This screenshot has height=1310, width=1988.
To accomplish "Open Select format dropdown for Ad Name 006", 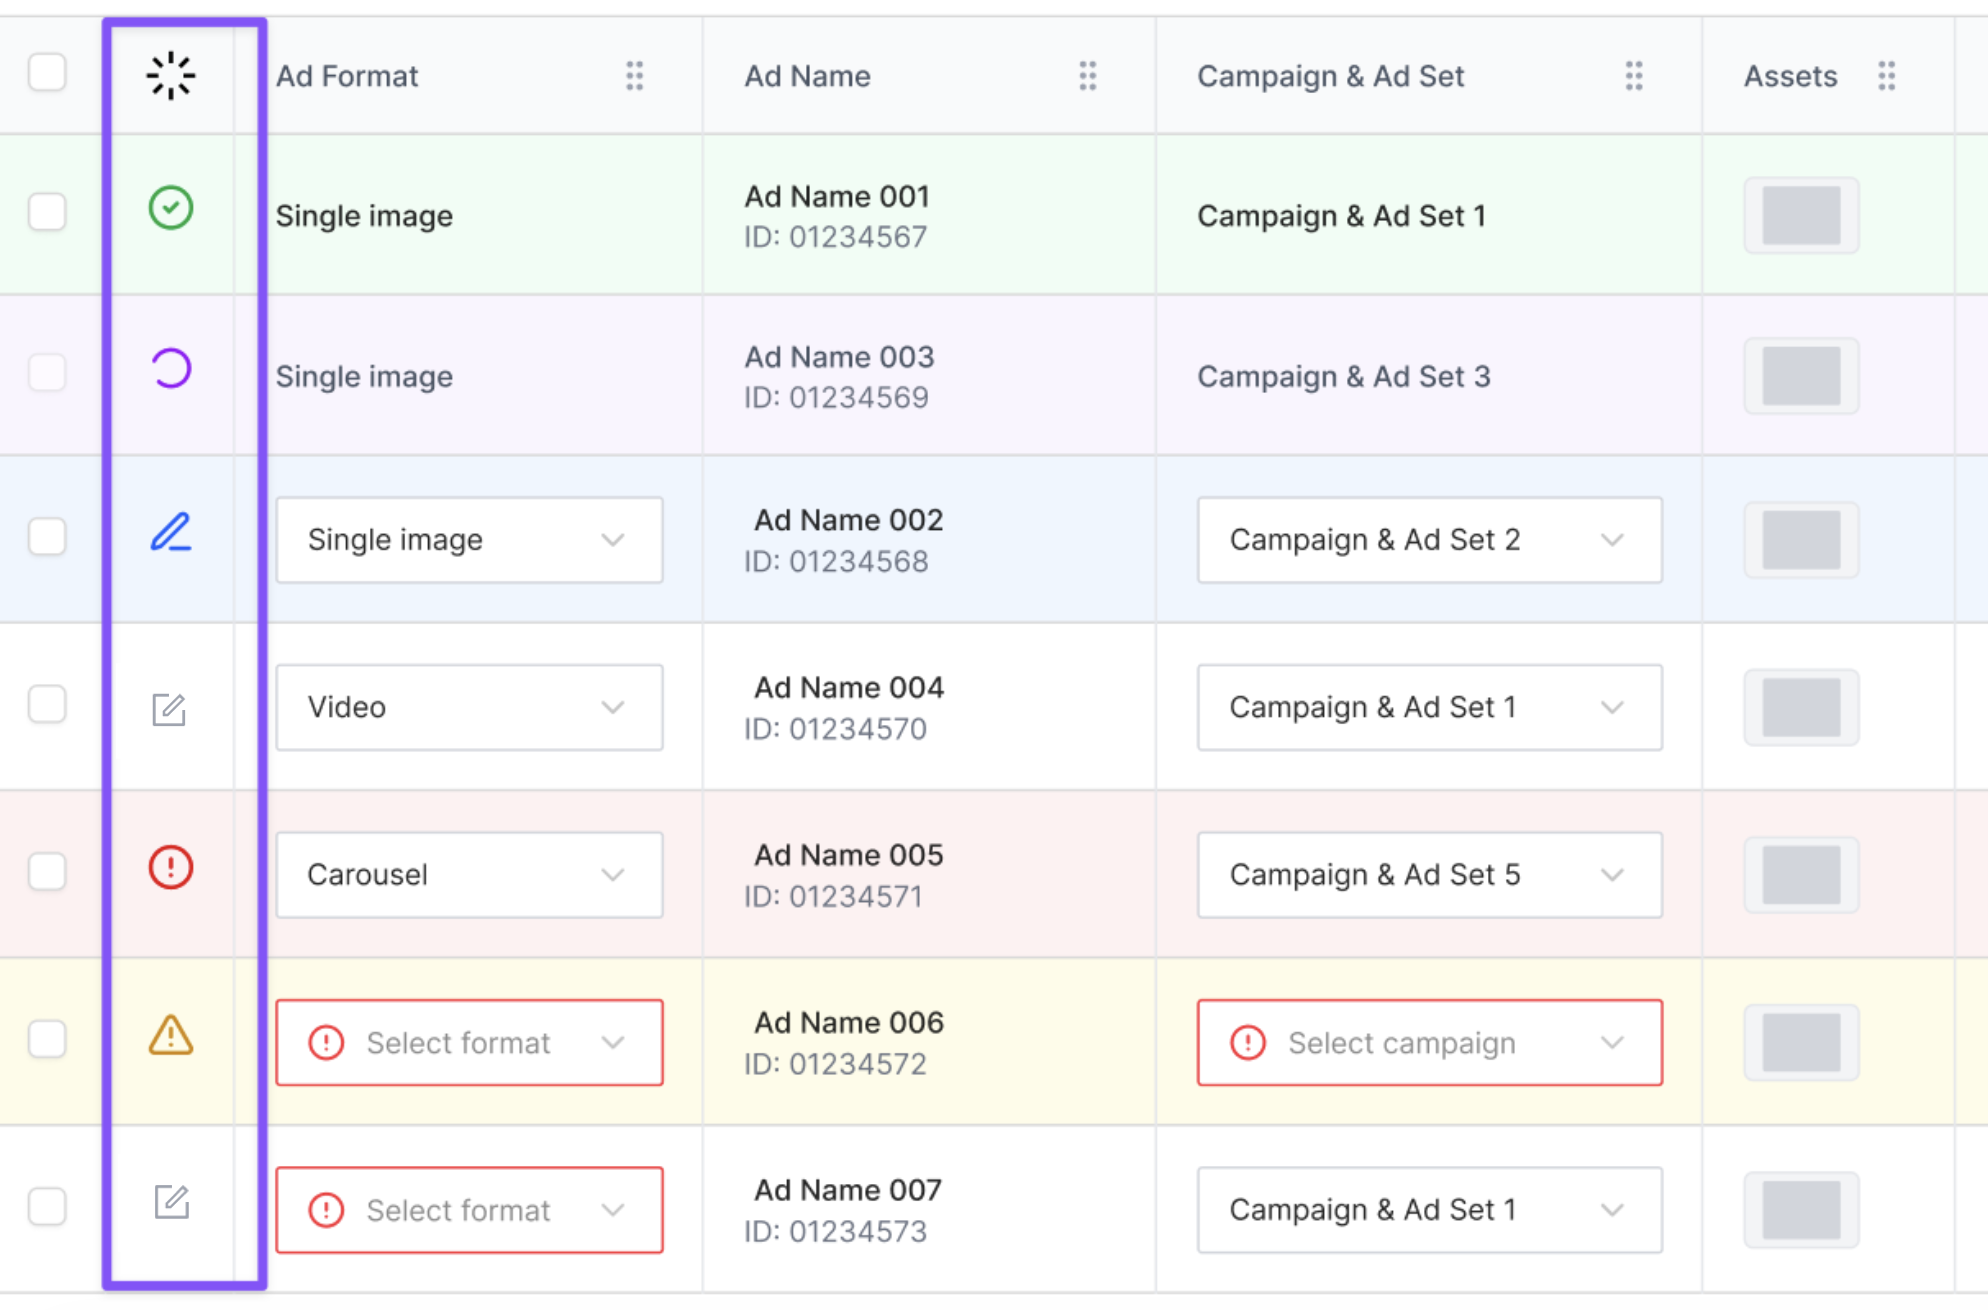I will [x=469, y=1042].
